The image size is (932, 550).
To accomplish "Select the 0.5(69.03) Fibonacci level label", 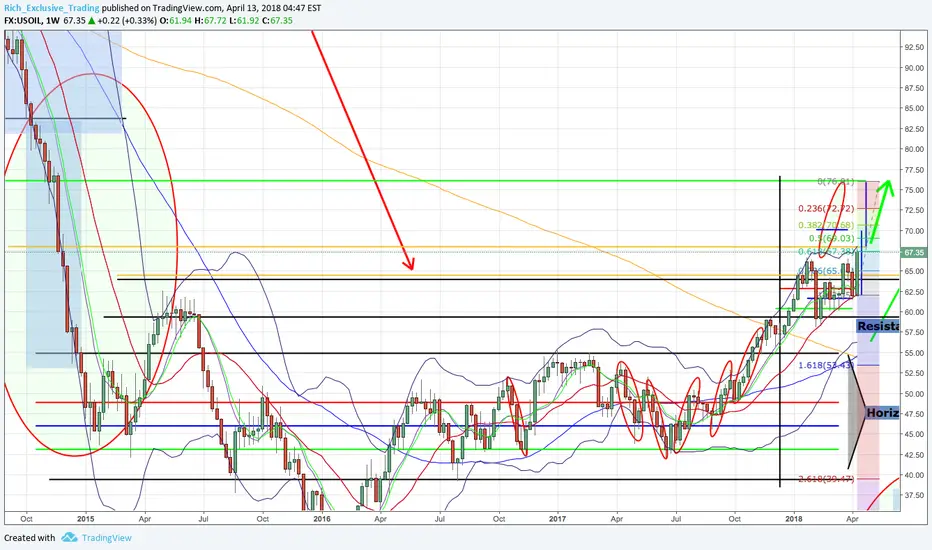I will tap(832, 238).
